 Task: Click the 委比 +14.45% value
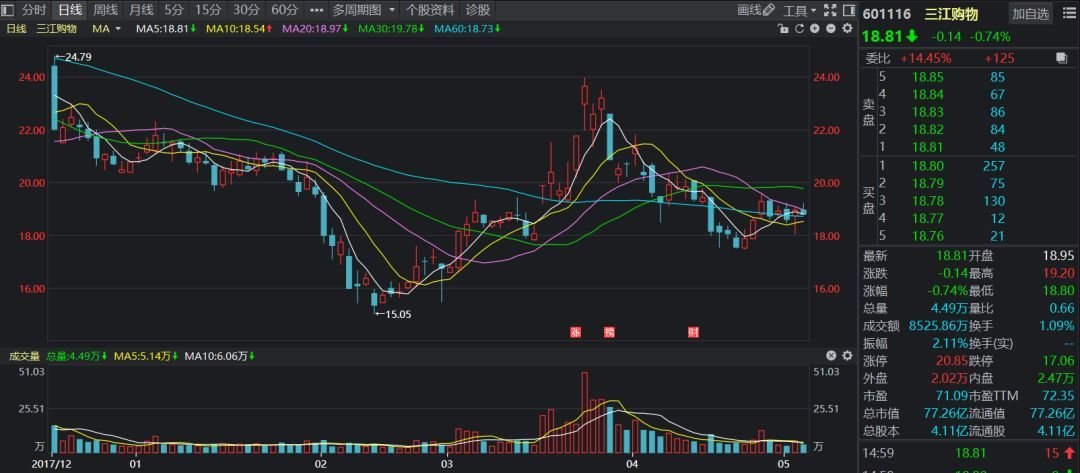(x=926, y=59)
